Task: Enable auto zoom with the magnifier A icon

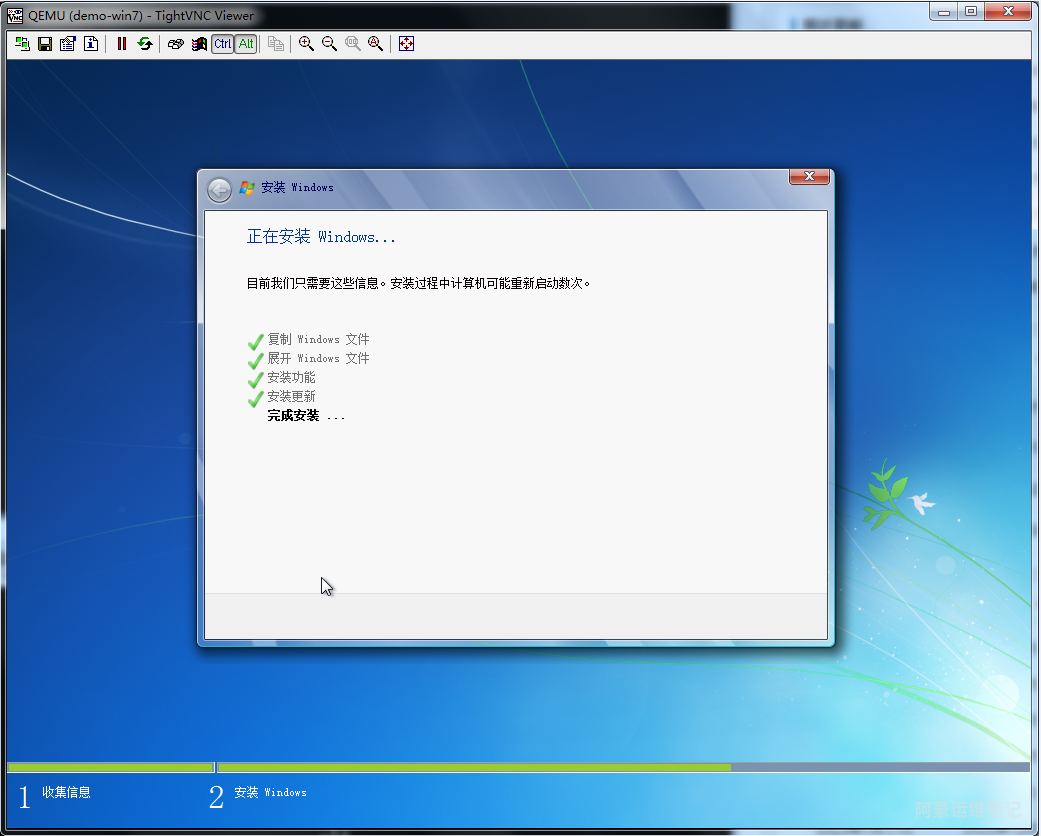Action: [375, 44]
